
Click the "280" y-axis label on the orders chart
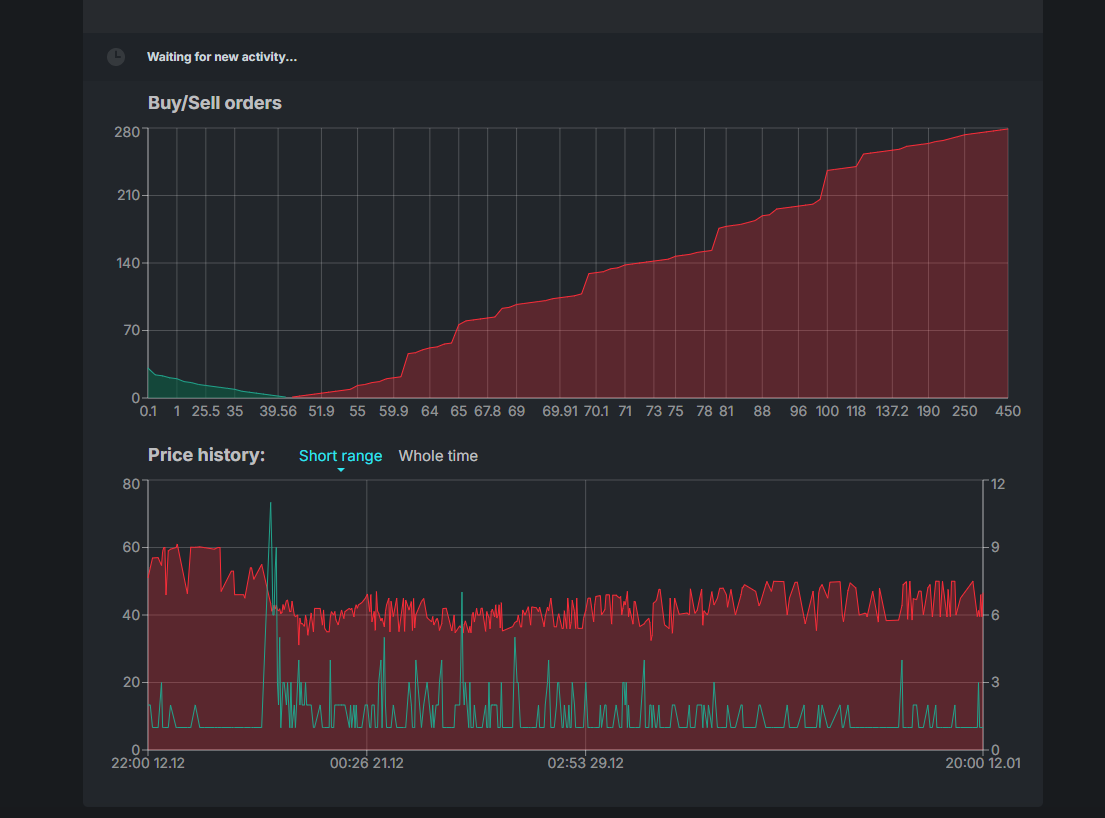[128, 130]
